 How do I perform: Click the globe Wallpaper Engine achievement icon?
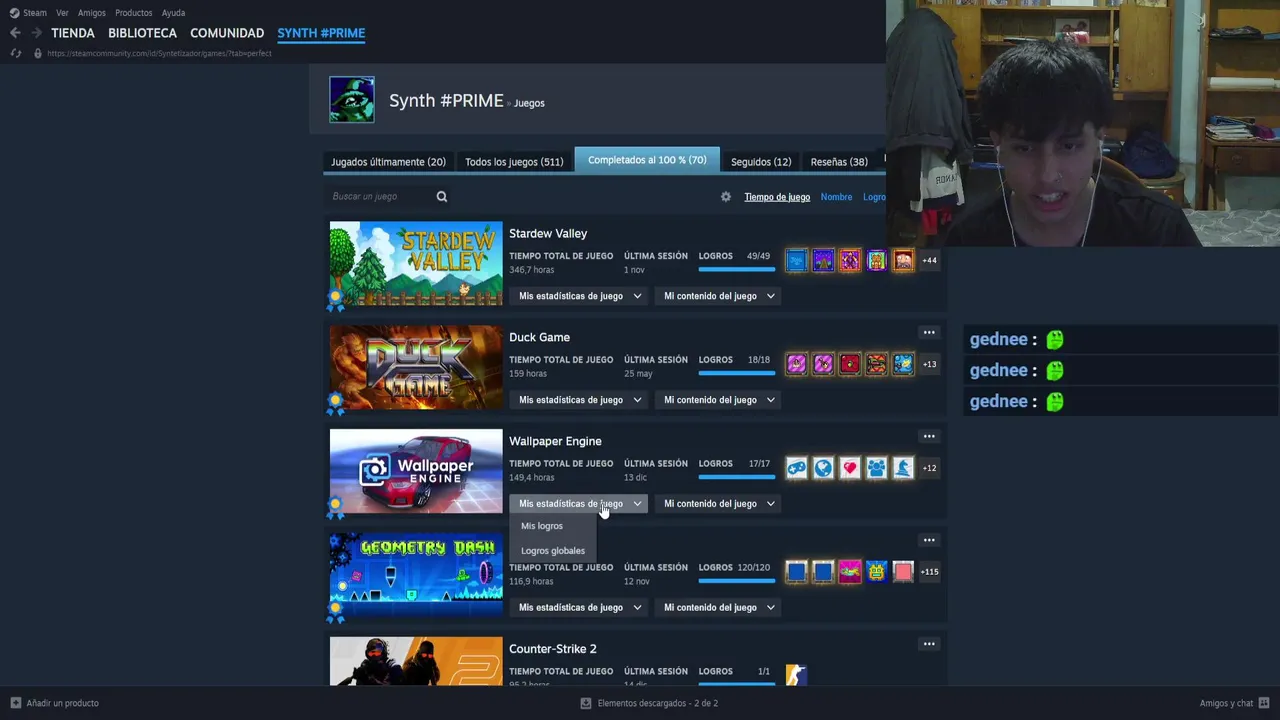pos(823,468)
